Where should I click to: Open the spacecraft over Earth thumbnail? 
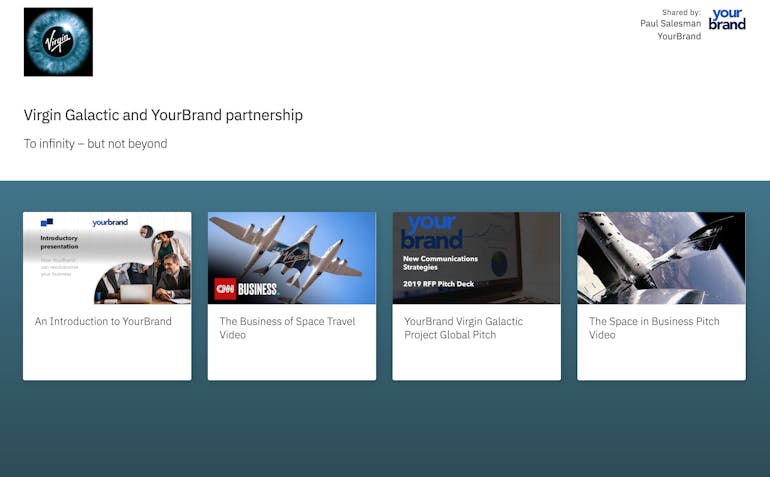661,258
